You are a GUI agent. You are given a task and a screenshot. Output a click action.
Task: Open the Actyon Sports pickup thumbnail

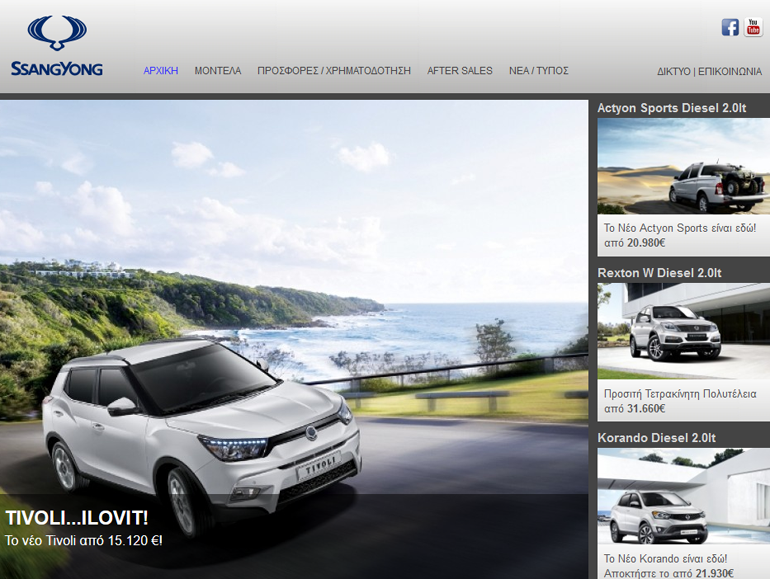coord(683,166)
